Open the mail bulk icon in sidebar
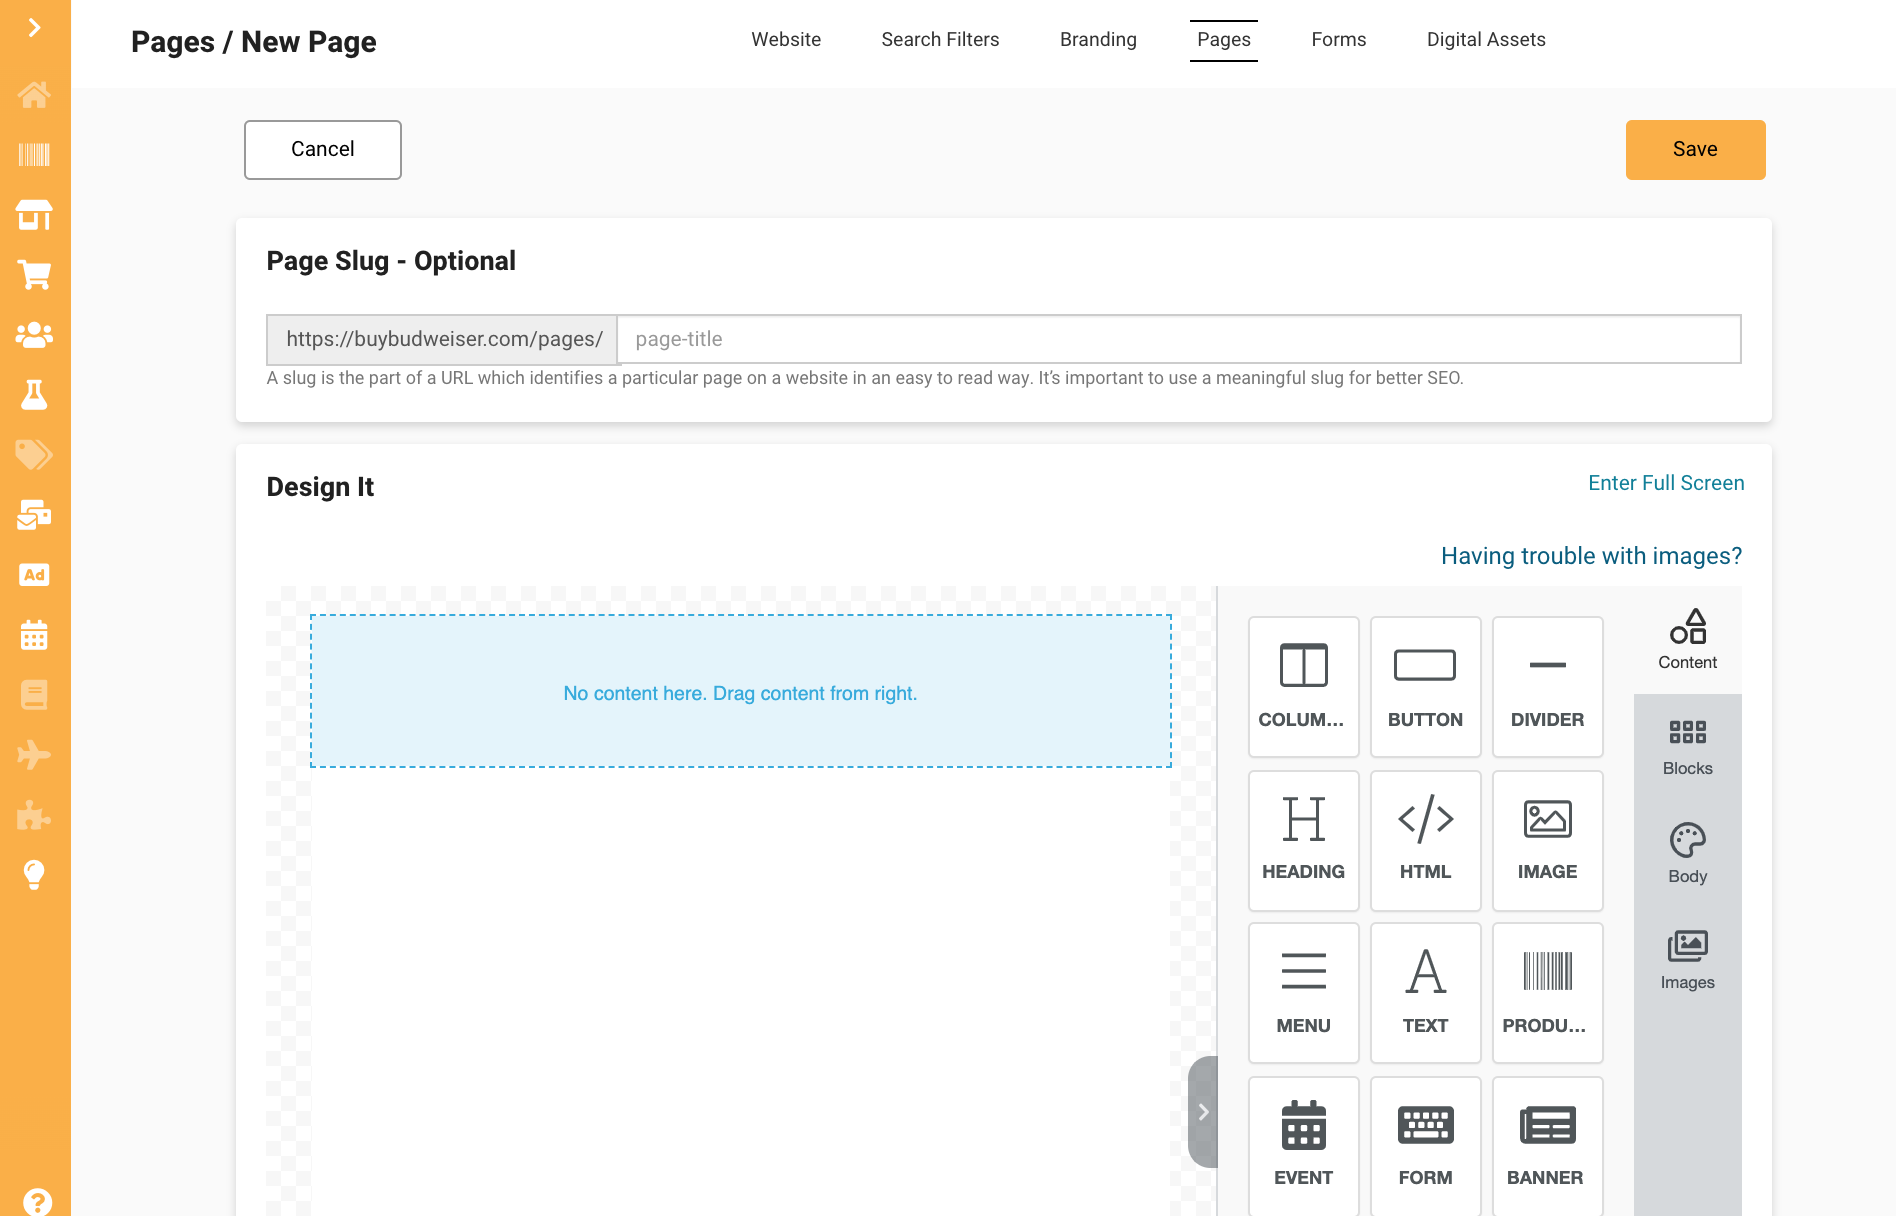Image resolution: width=1896 pixels, height=1216 pixels. [x=34, y=515]
